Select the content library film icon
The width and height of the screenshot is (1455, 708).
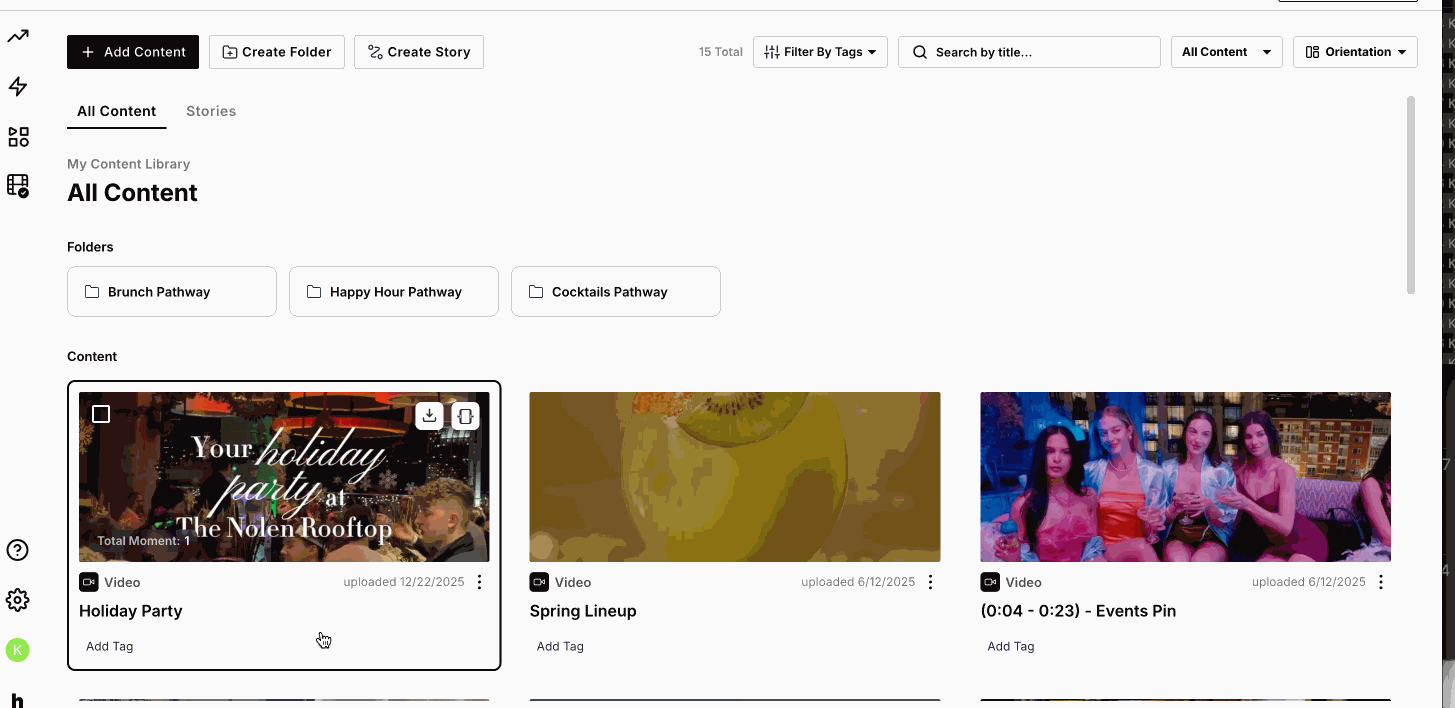coord(18,186)
